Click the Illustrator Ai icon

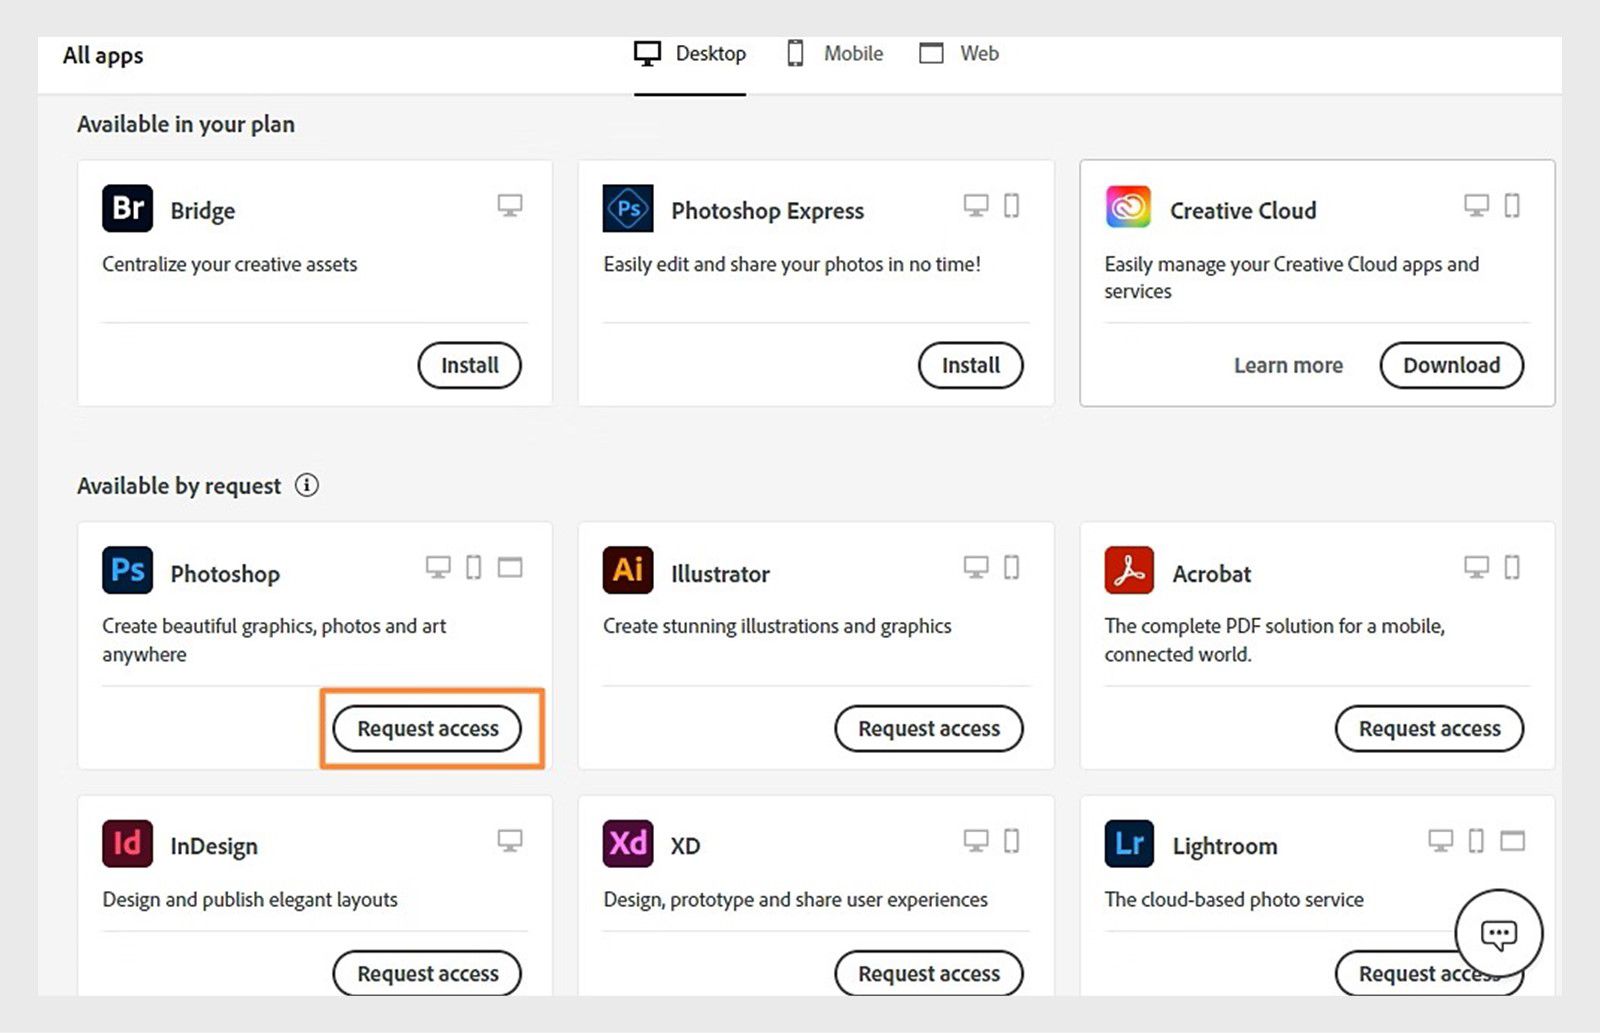[628, 571]
